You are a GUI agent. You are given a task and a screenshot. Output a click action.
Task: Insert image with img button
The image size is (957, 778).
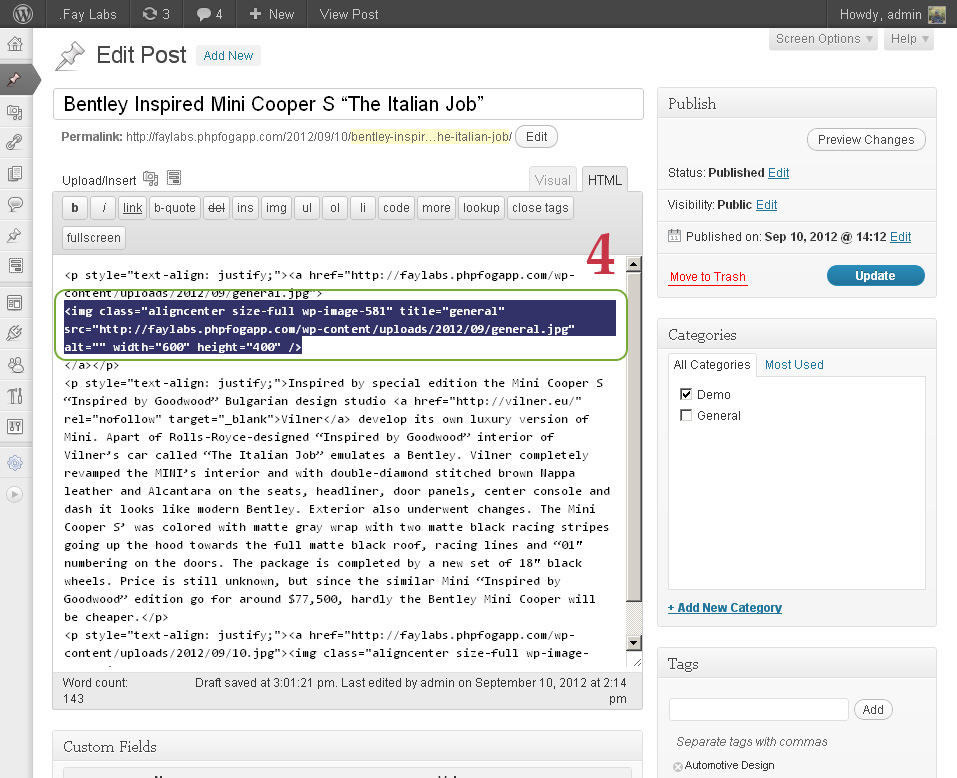(276, 208)
